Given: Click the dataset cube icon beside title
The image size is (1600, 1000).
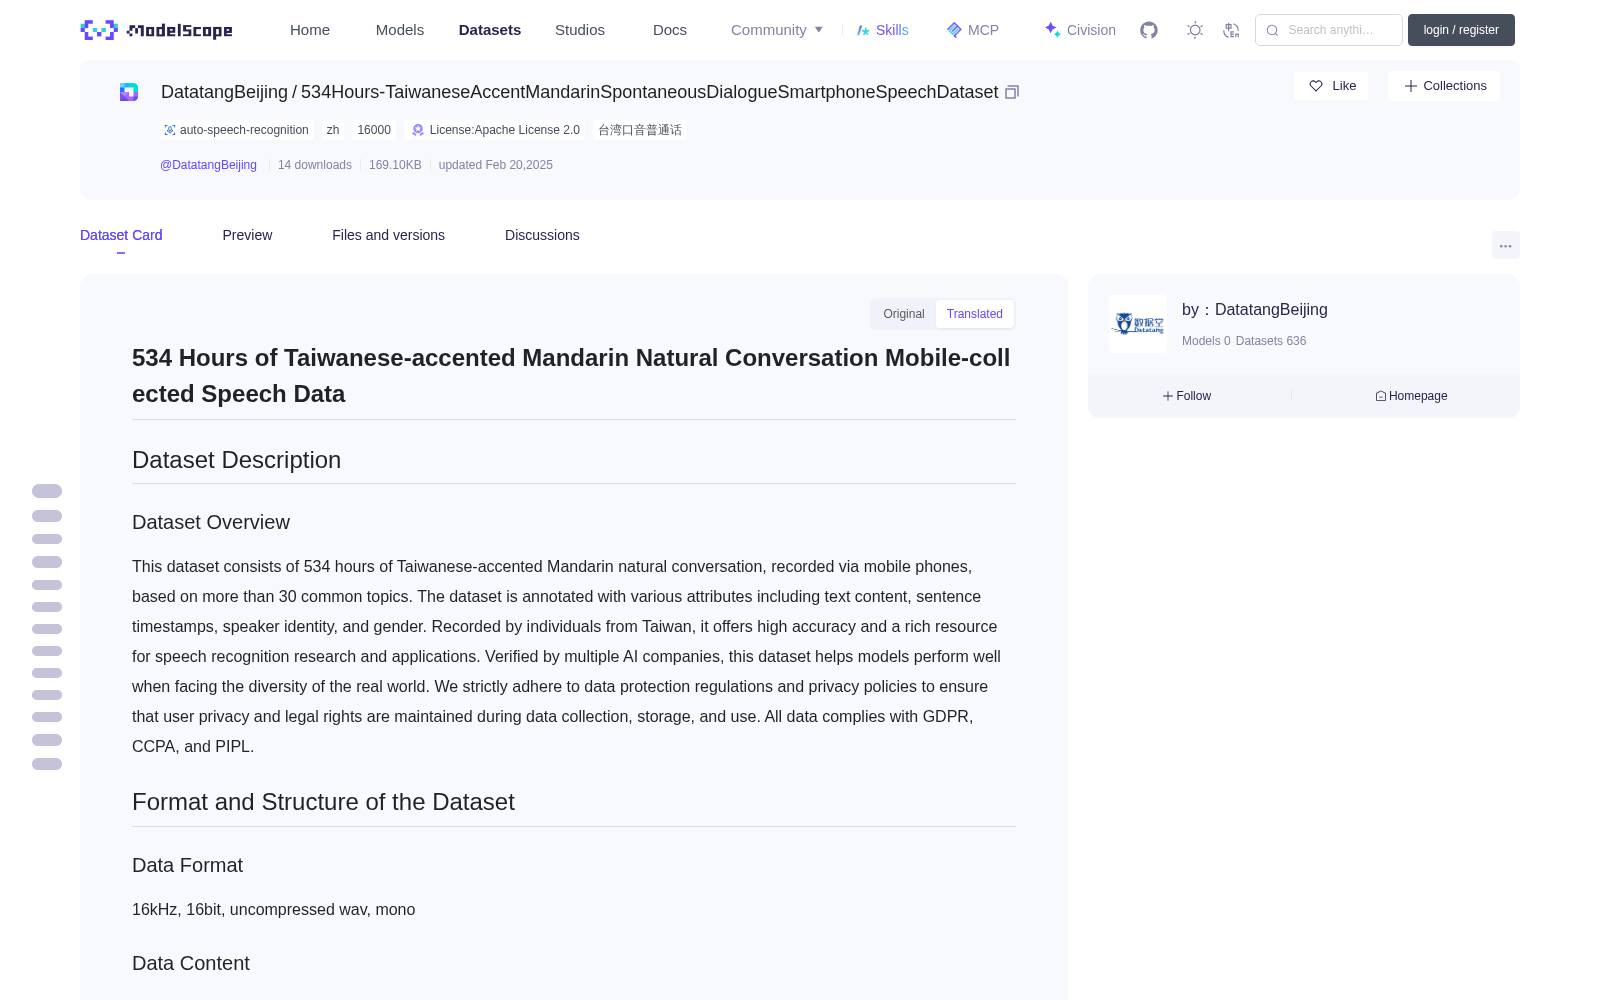Looking at the screenshot, I should [x=129, y=92].
